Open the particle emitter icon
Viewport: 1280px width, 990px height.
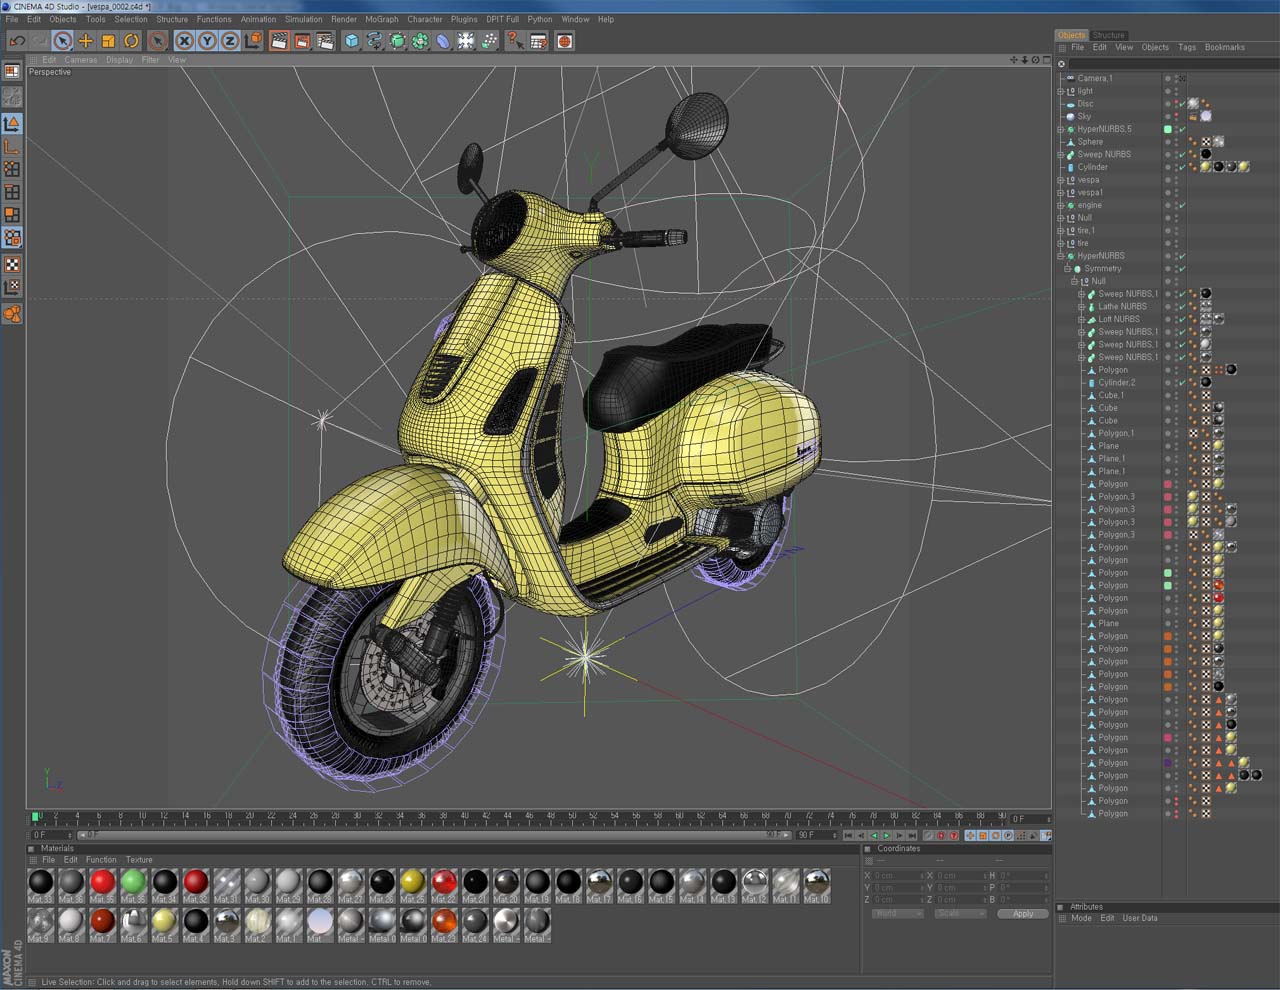tap(489, 41)
